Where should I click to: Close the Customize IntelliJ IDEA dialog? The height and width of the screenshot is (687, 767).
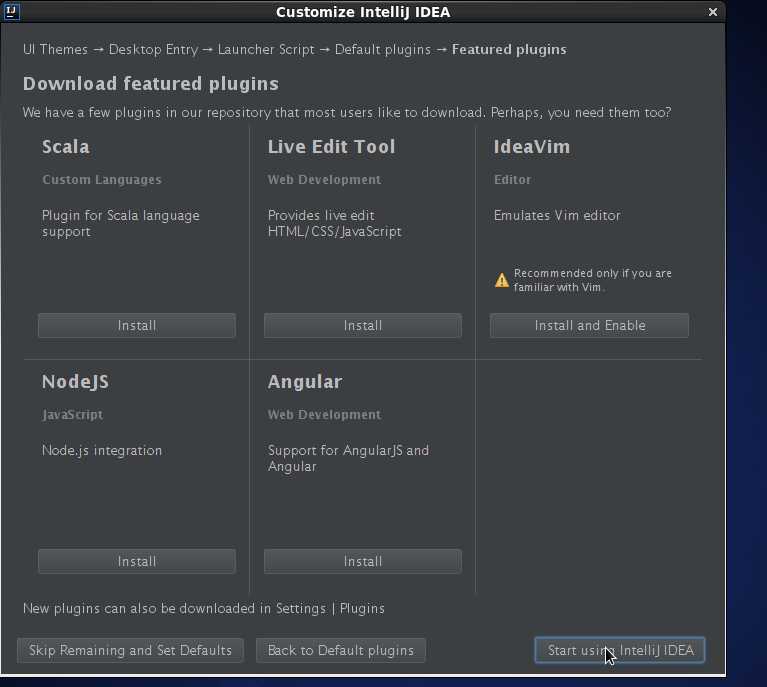tap(713, 12)
